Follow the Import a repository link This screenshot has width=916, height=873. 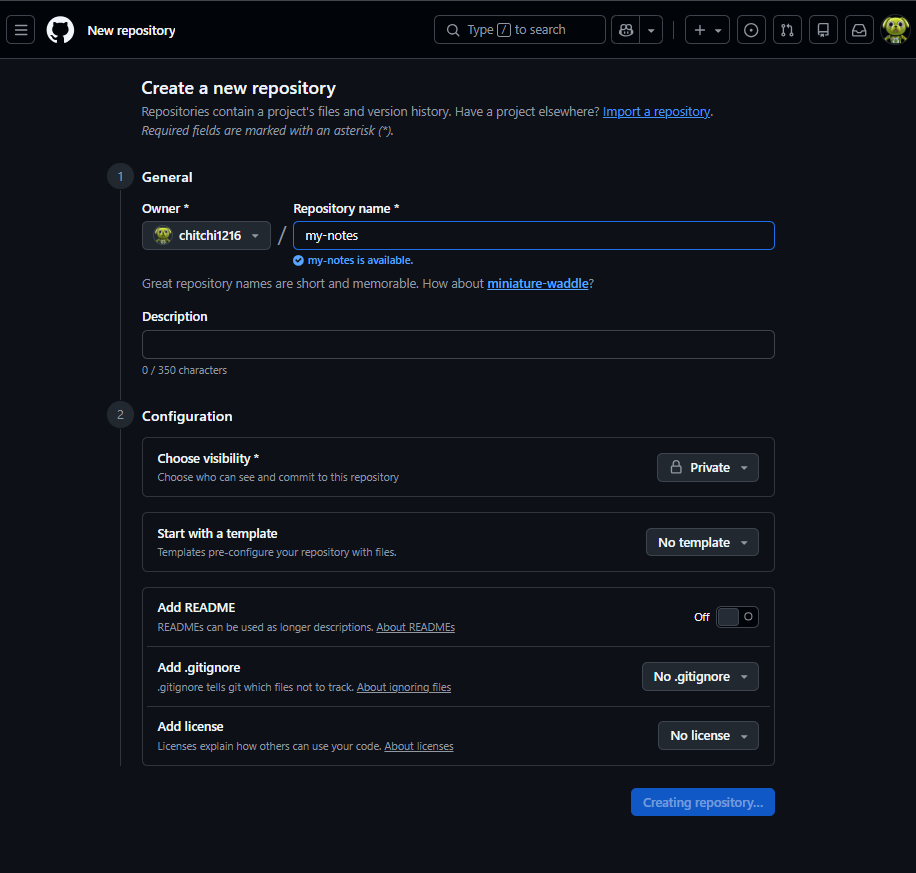(x=656, y=112)
